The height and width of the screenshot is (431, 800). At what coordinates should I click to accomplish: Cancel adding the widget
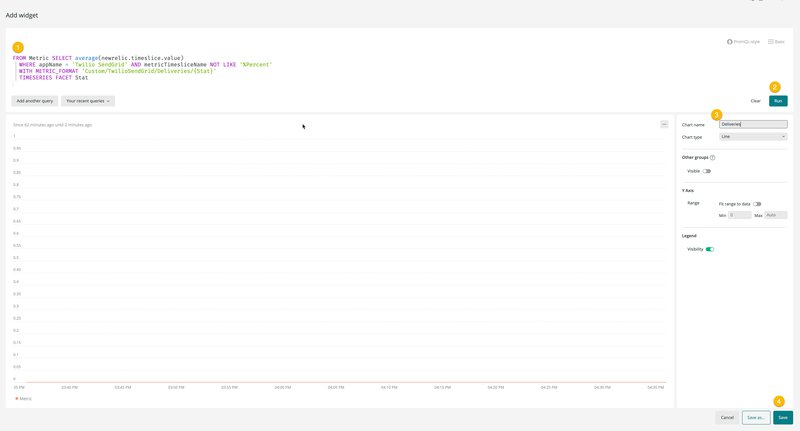(727, 418)
